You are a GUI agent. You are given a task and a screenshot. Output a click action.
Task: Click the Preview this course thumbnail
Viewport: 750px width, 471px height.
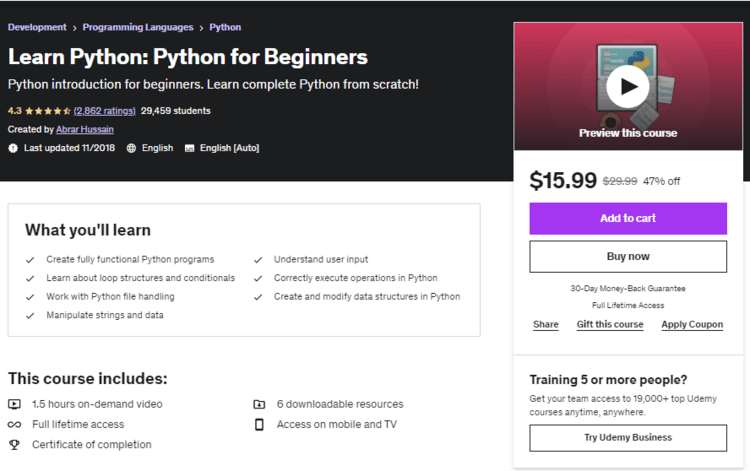(x=628, y=87)
